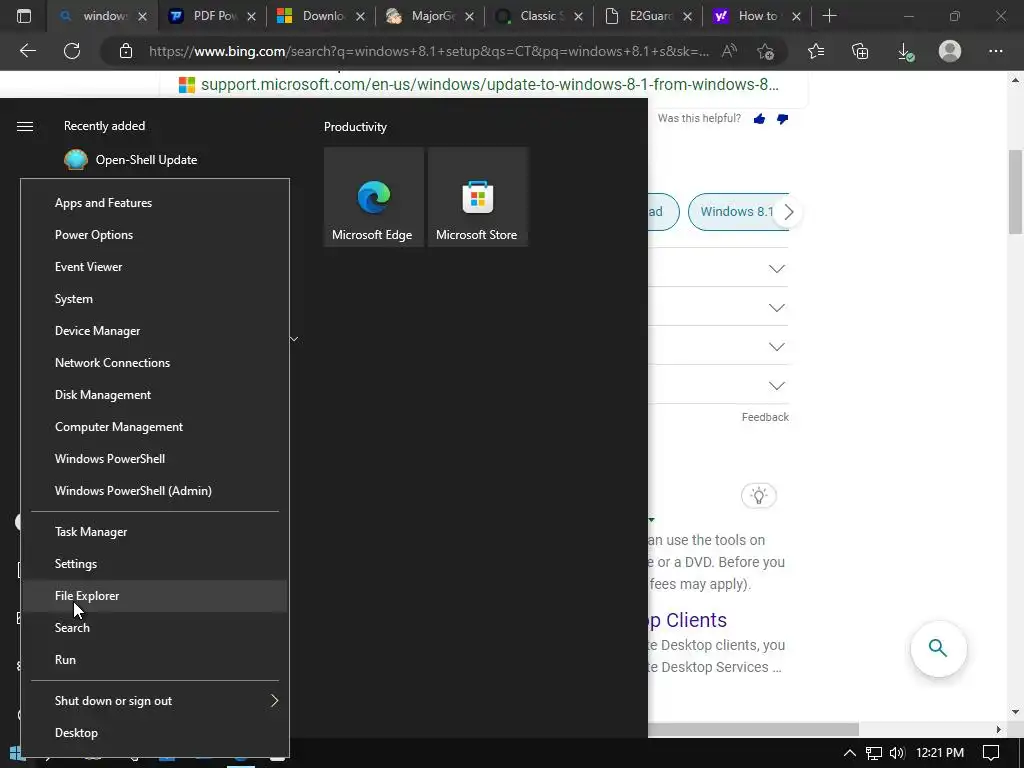Open Open-Shell Update app
Screen dimensions: 1024x768
click(x=131, y=160)
